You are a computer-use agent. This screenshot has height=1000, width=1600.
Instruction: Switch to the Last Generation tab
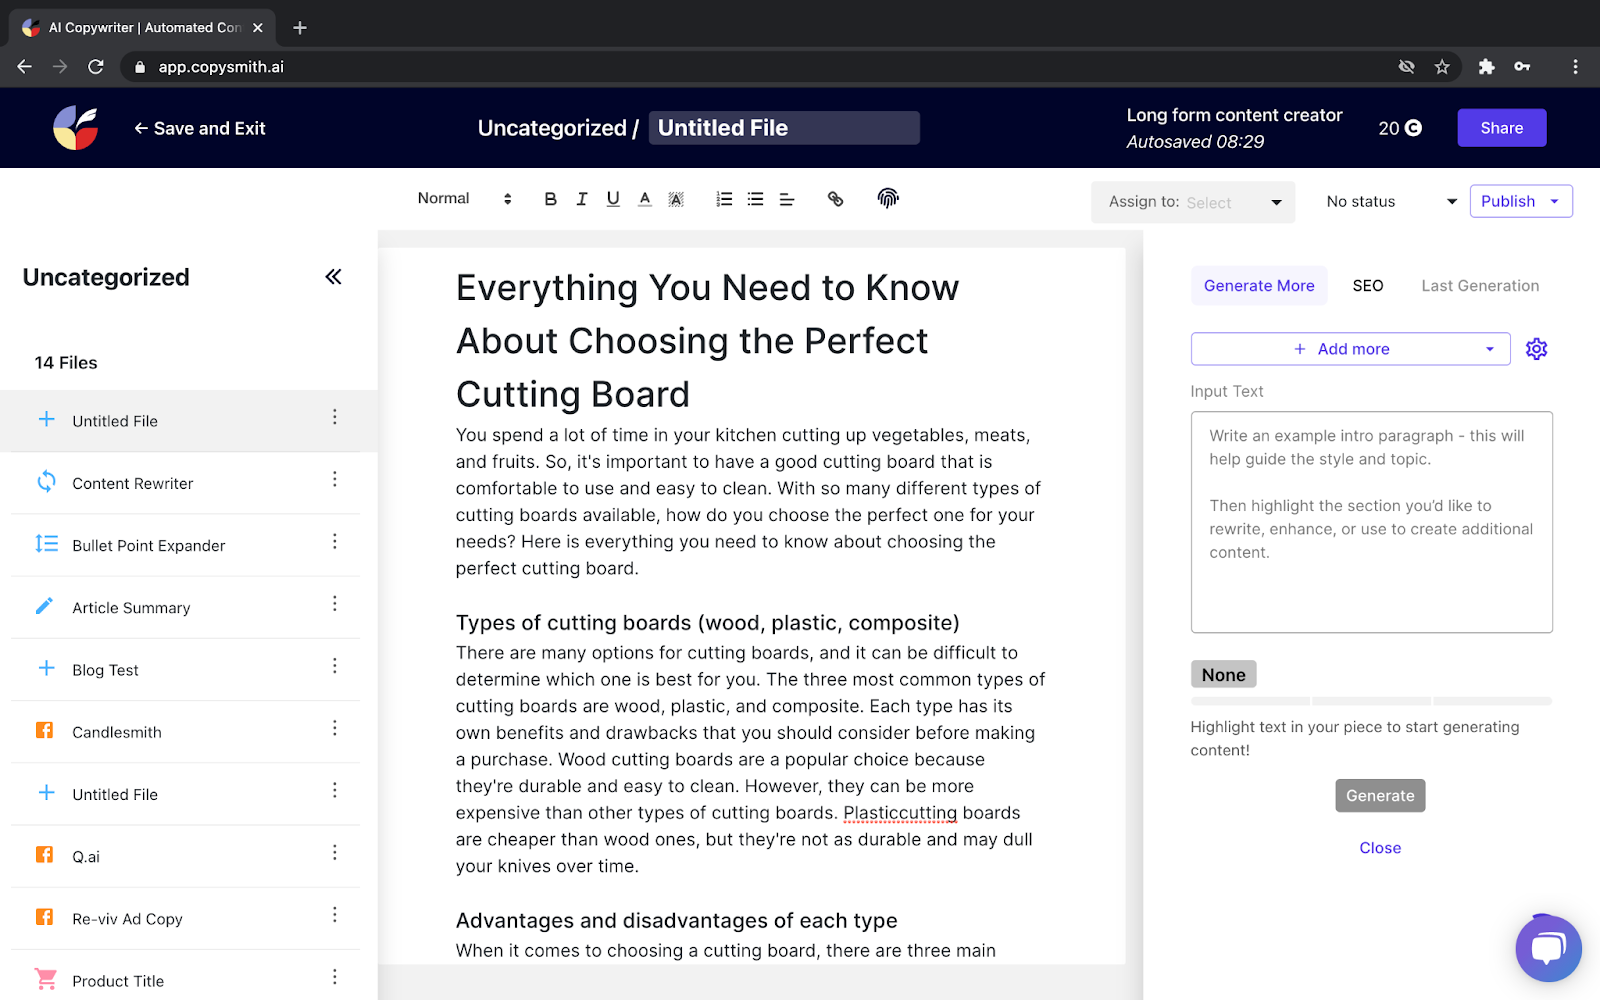point(1480,286)
